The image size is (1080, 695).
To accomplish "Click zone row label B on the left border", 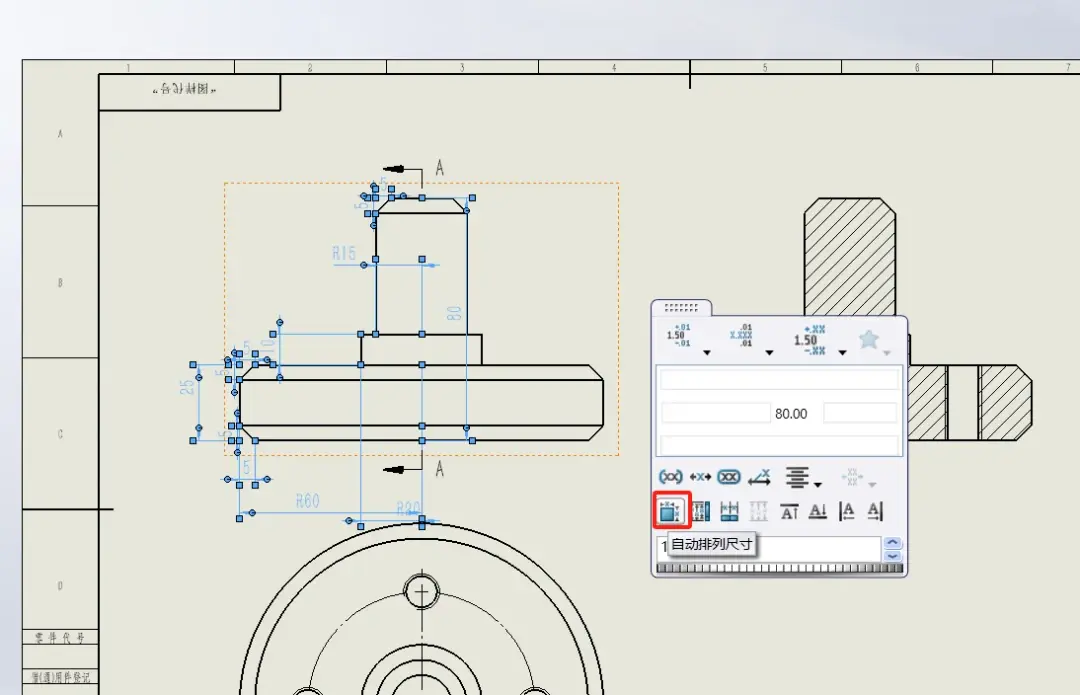I will (60, 282).
